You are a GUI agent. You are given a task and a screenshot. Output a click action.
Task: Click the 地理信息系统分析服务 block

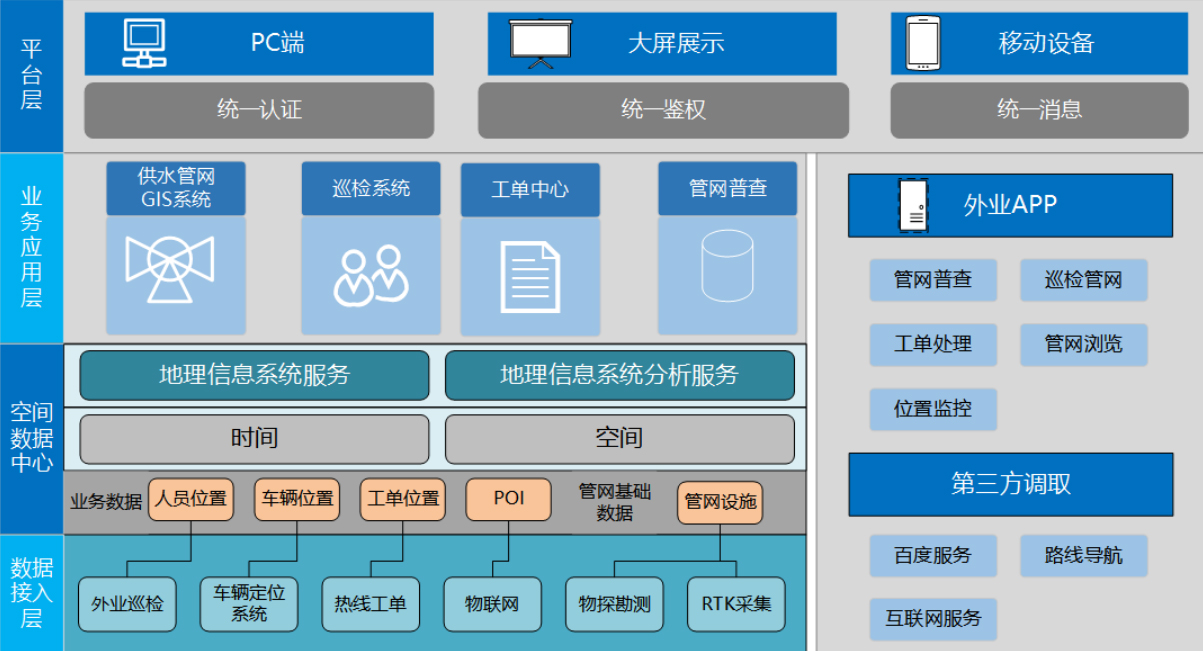pos(619,375)
